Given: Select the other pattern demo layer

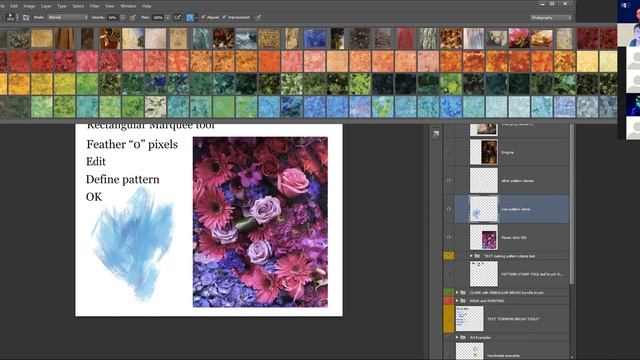Looking at the screenshot, I should (x=512, y=180).
